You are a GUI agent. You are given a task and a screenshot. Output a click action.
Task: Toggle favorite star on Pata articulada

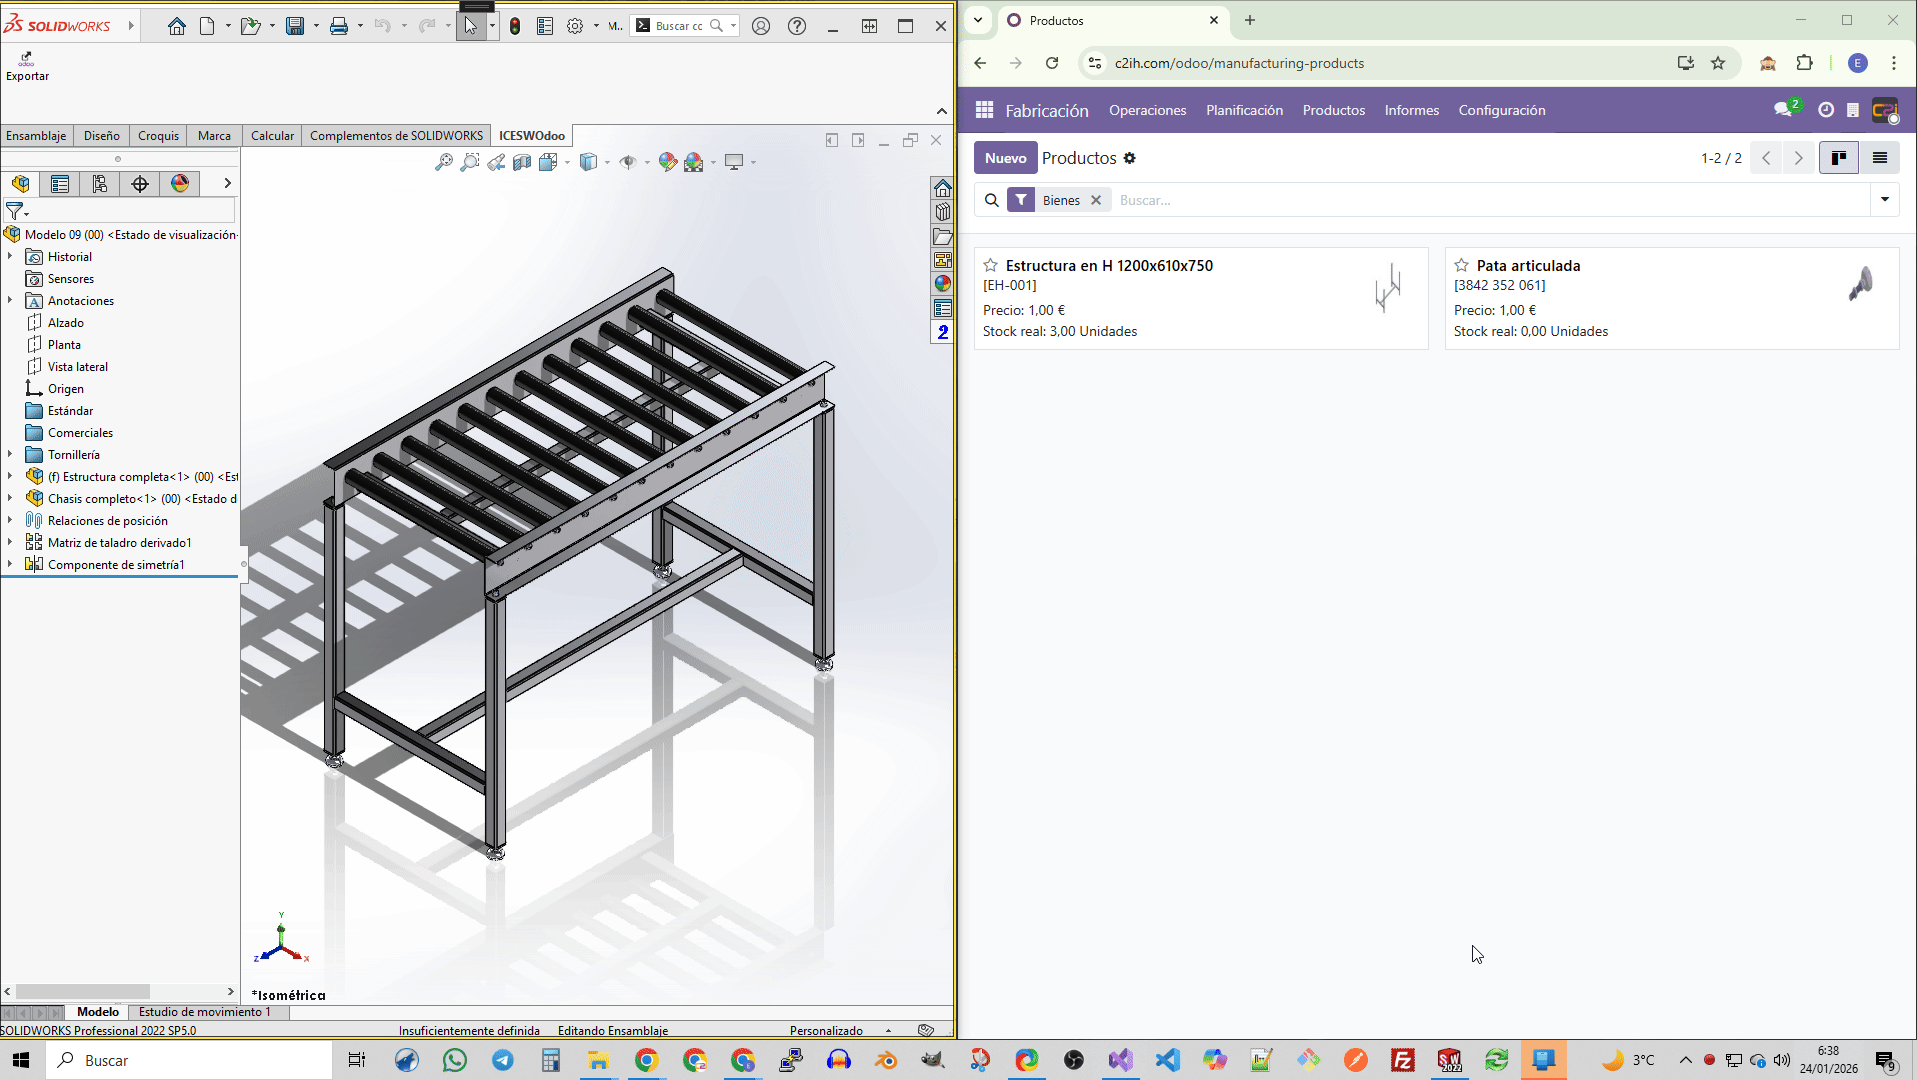pyautogui.click(x=1461, y=266)
